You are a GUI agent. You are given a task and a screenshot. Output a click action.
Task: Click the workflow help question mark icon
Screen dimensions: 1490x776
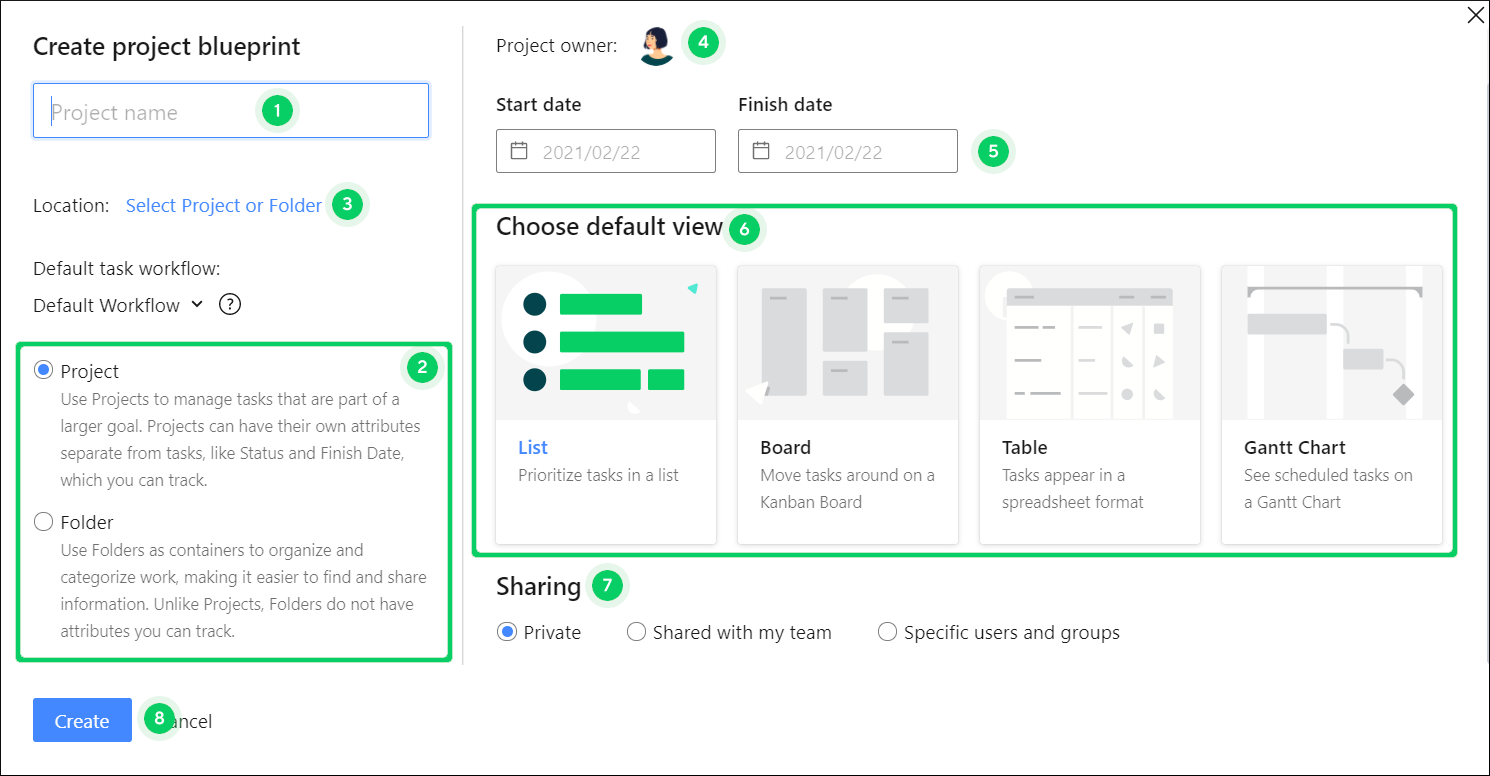tap(229, 304)
